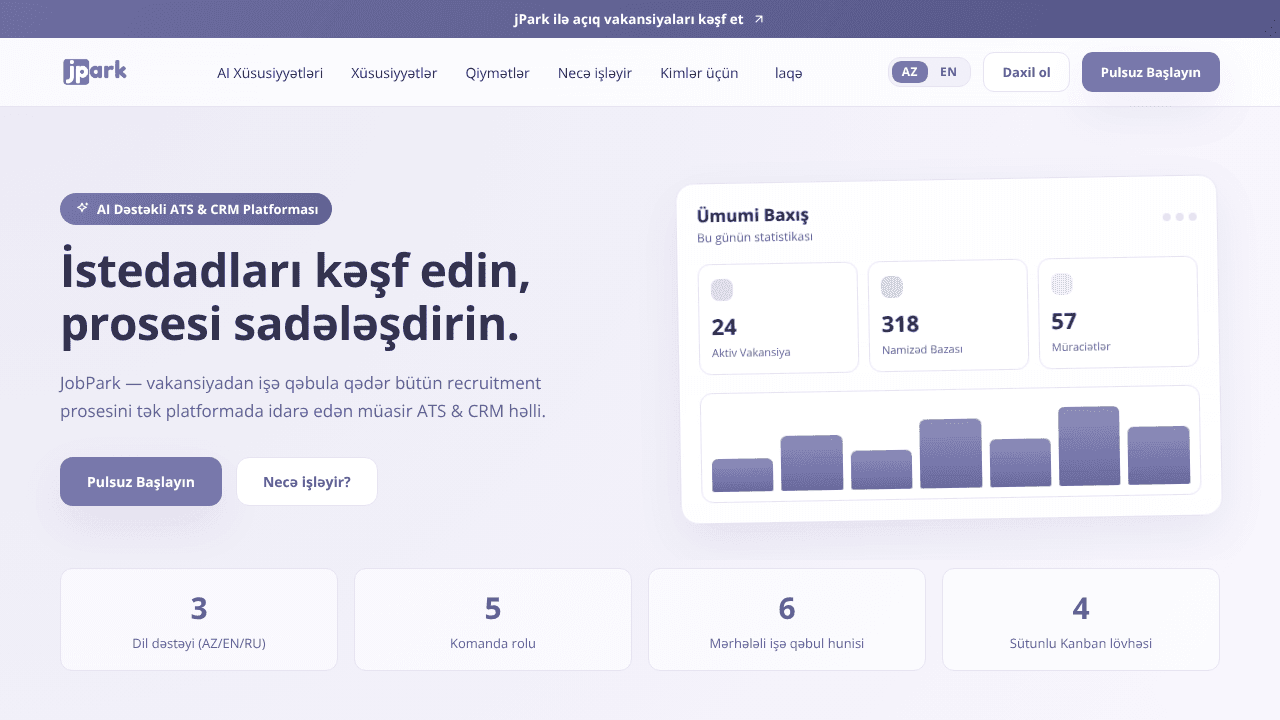1280x720 pixels.
Task: Switch language to AZ
Action: coord(910,72)
